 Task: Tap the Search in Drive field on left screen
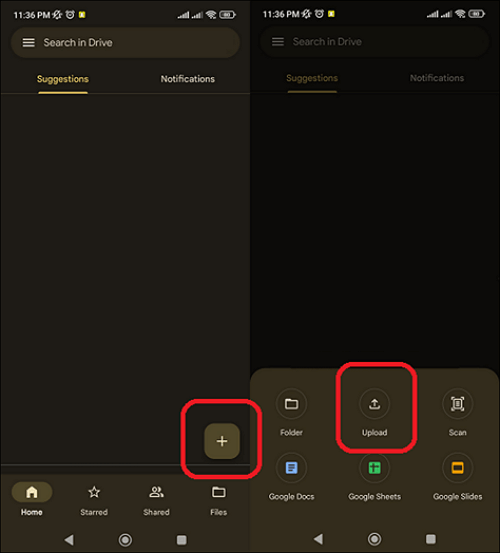(x=126, y=43)
